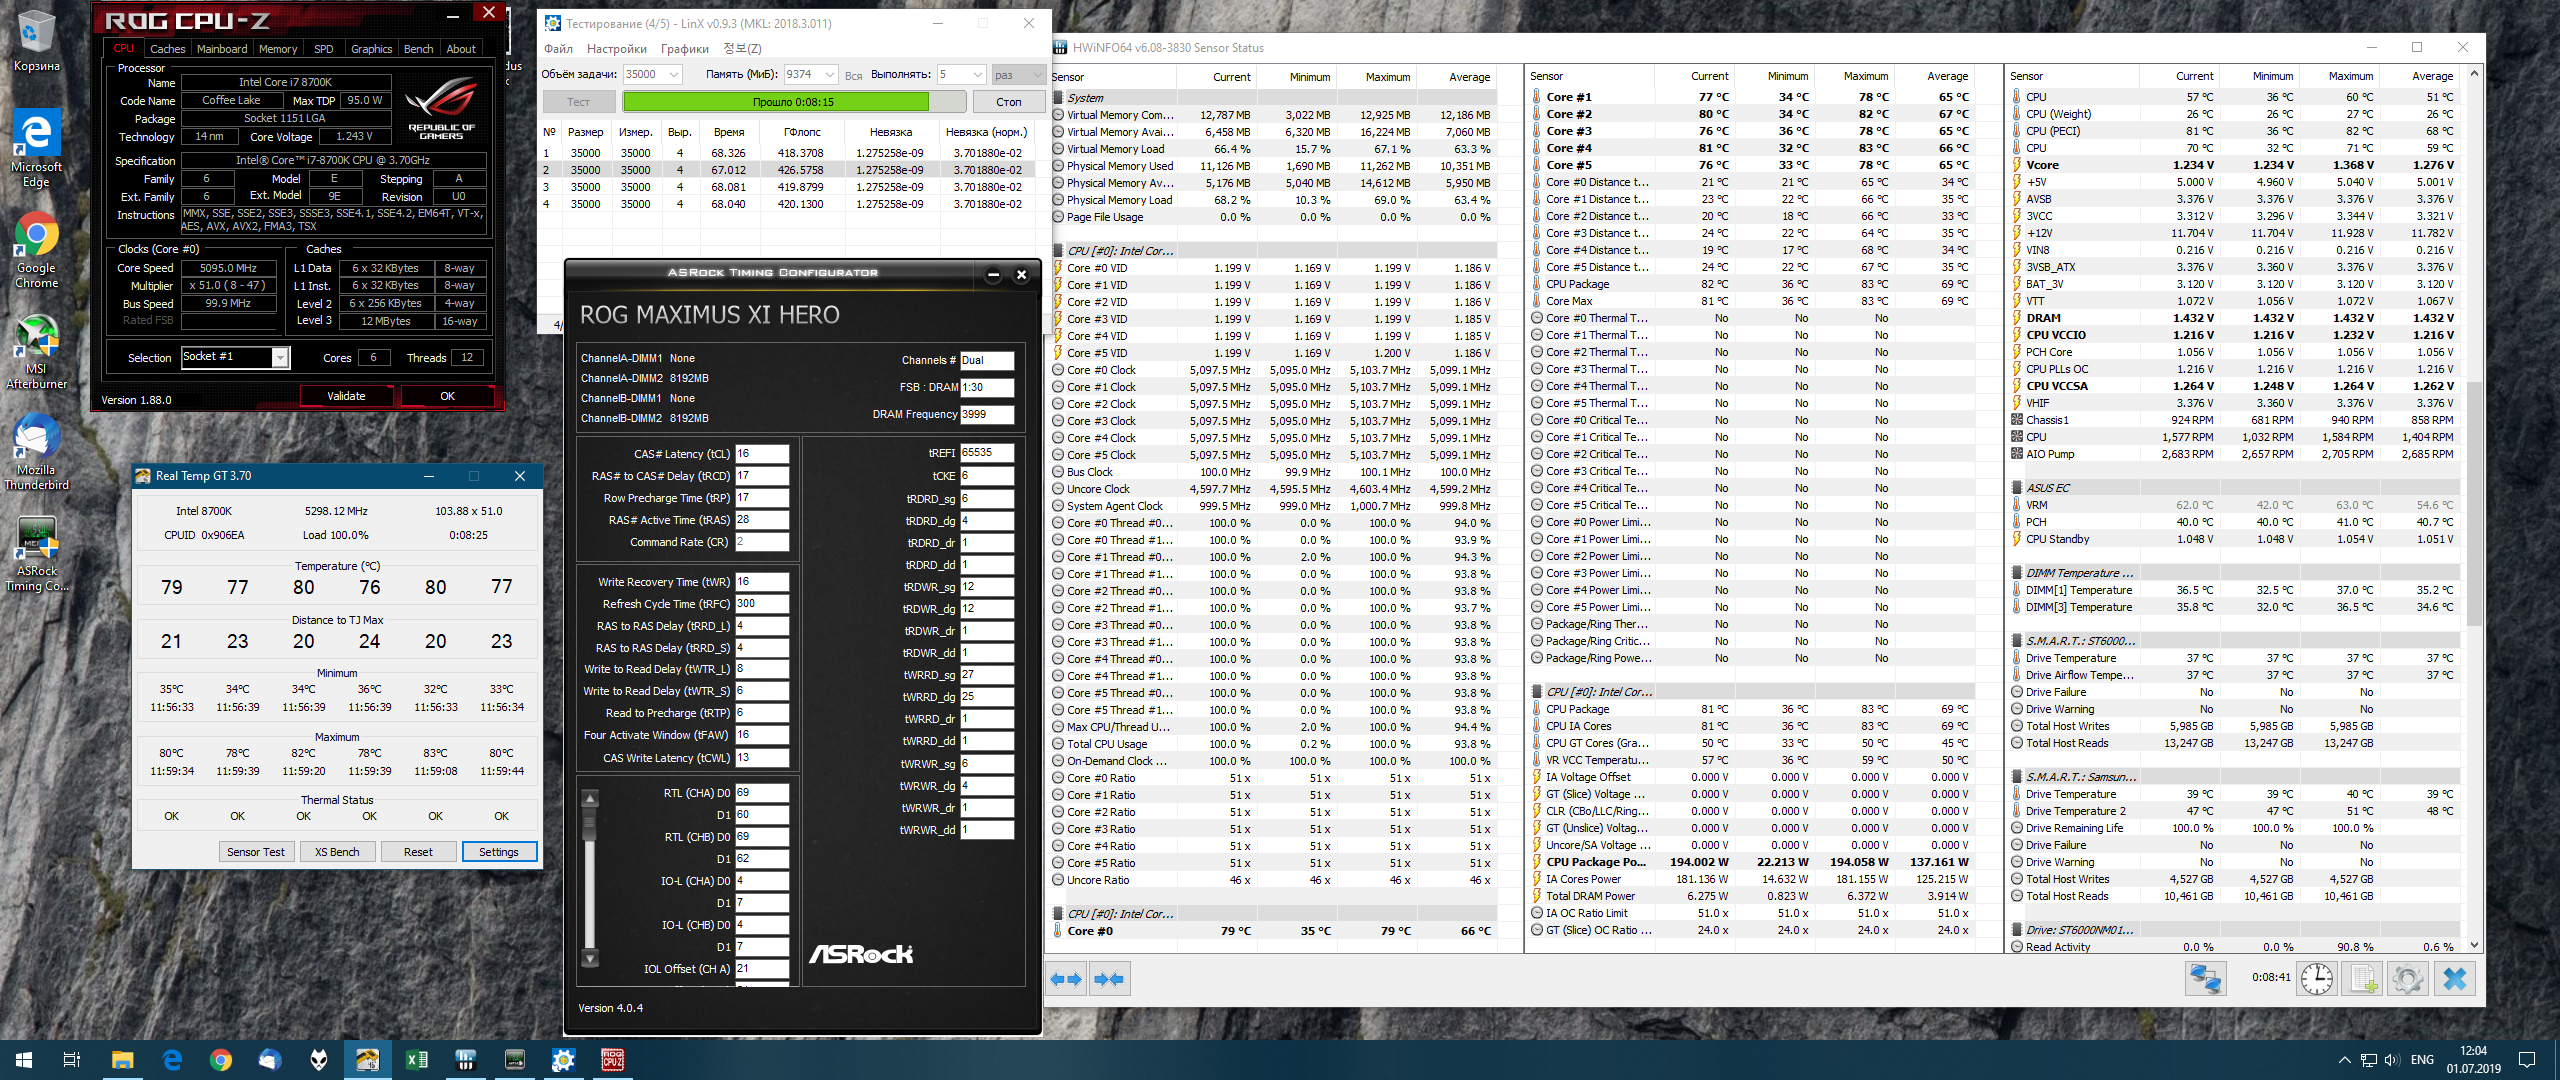This screenshot has height=1080, width=2560.
Task: Open the LinX Настройки menu
Action: [x=616, y=49]
